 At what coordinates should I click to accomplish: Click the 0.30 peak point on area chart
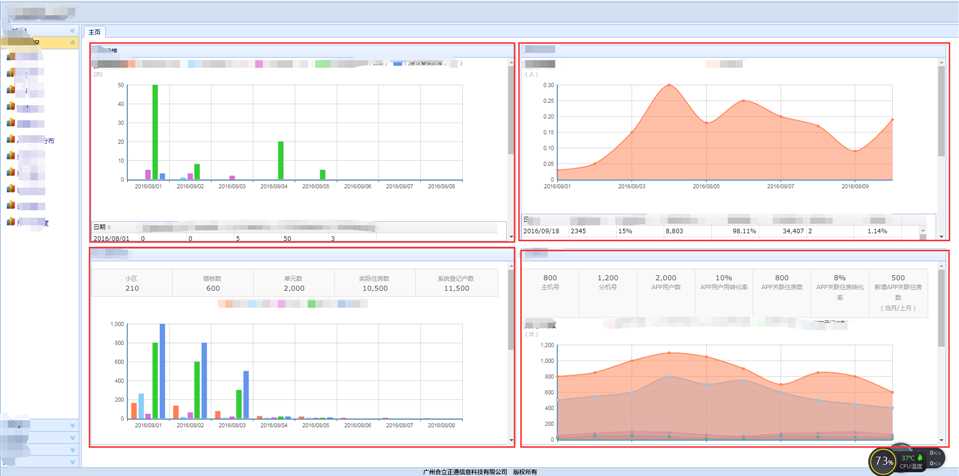click(669, 85)
